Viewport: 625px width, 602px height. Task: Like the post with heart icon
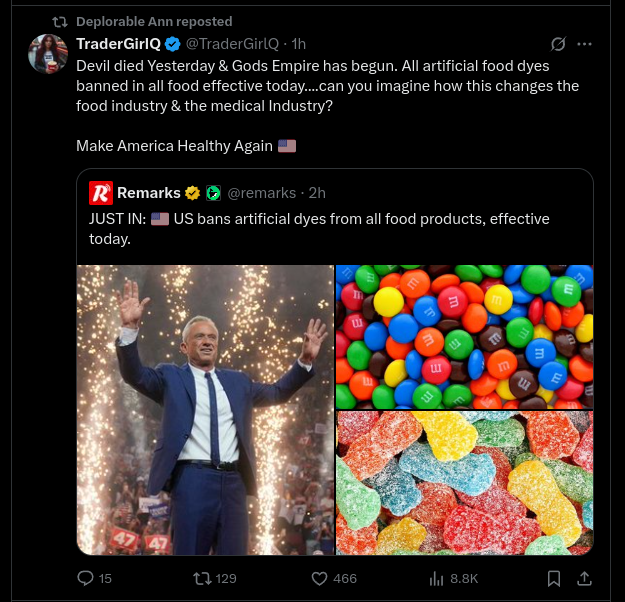point(320,578)
